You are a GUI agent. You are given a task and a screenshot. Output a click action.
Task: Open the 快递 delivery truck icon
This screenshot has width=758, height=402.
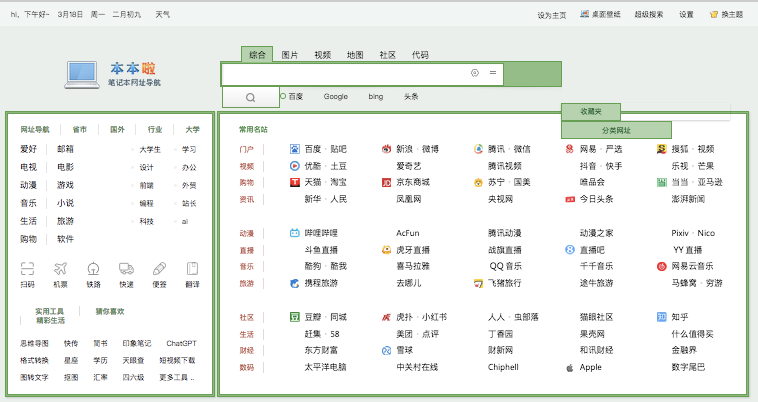point(126,268)
